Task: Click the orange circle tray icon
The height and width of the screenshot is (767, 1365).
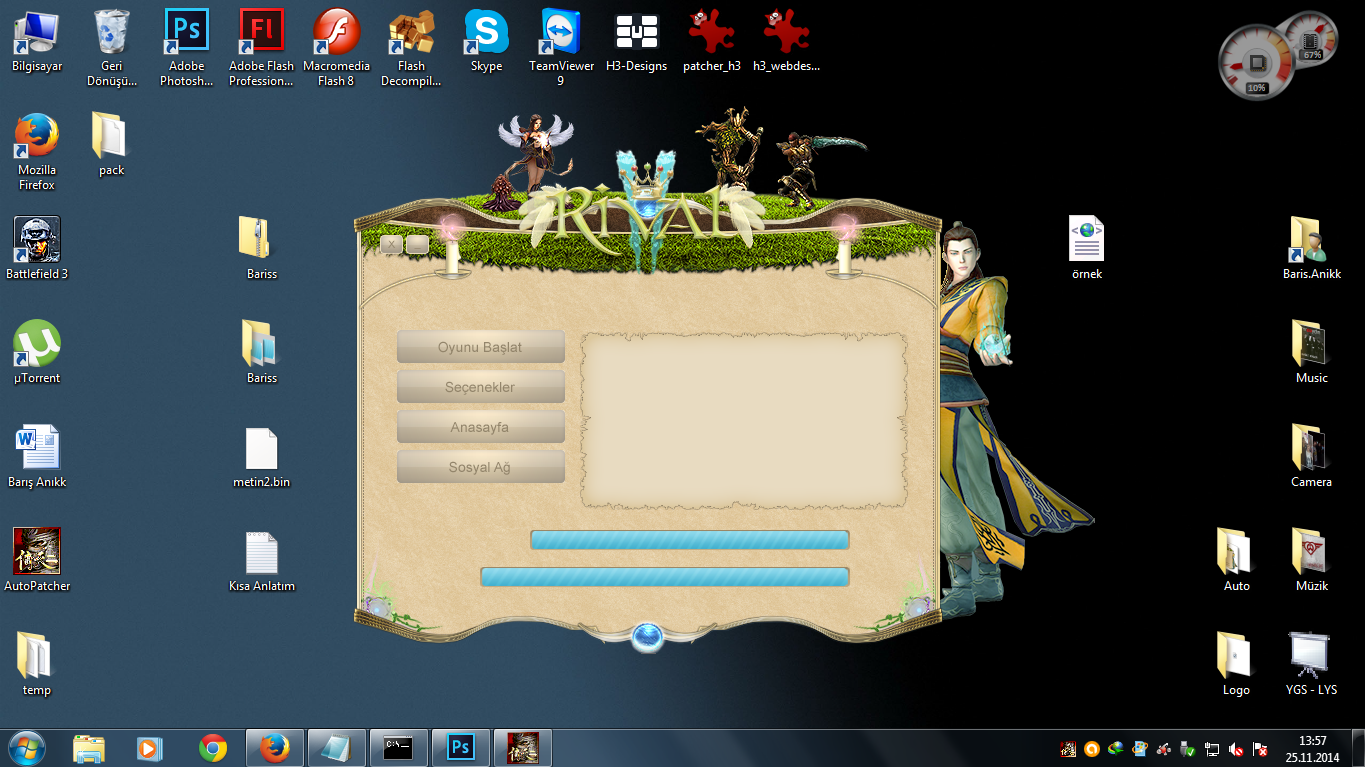Action: click(1092, 748)
